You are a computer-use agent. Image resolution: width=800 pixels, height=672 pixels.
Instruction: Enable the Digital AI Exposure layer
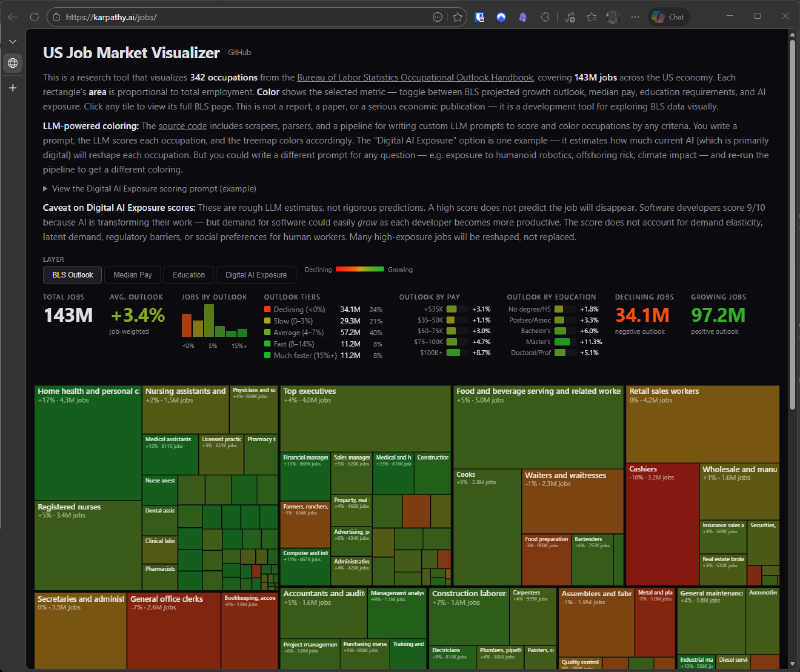(255, 274)
